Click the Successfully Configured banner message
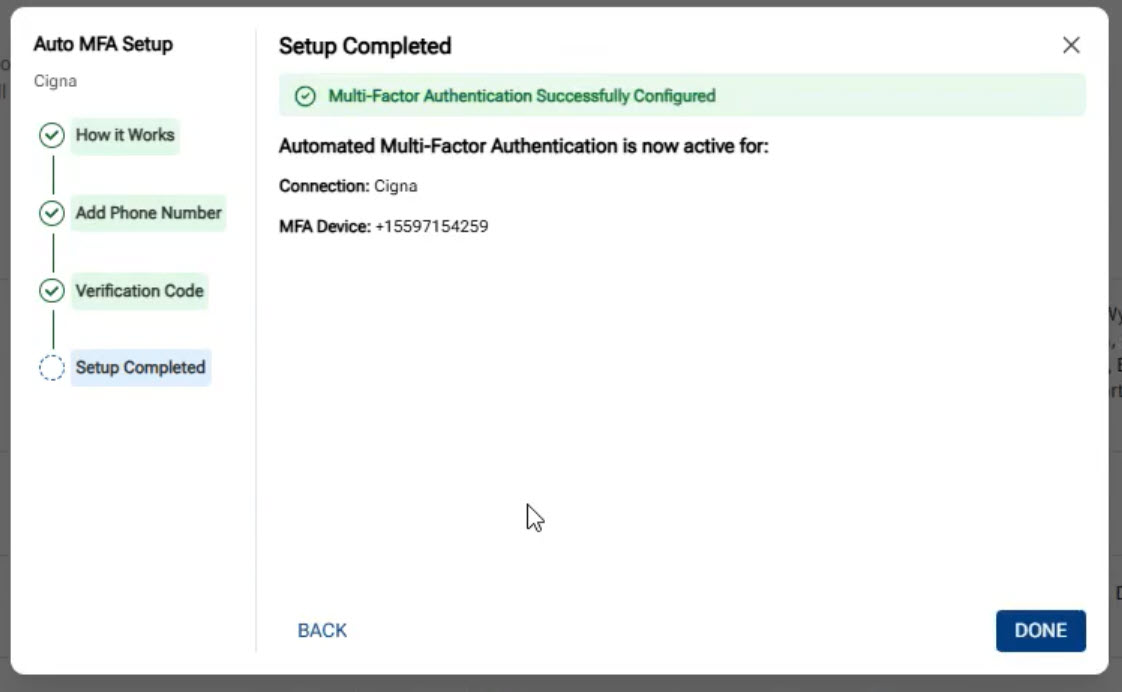Viewport: 1122px width, 692px height. tap(522, 97)
